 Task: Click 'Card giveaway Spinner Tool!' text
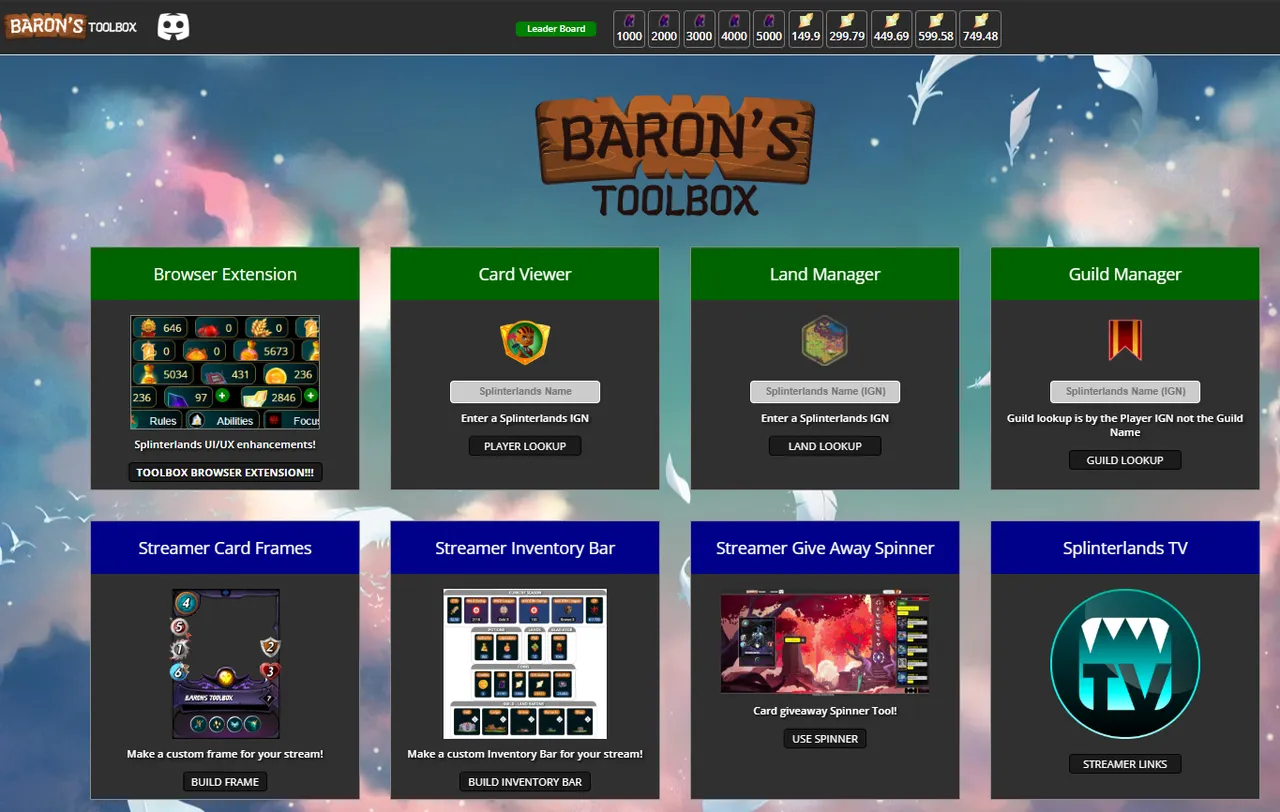[825, 711]
